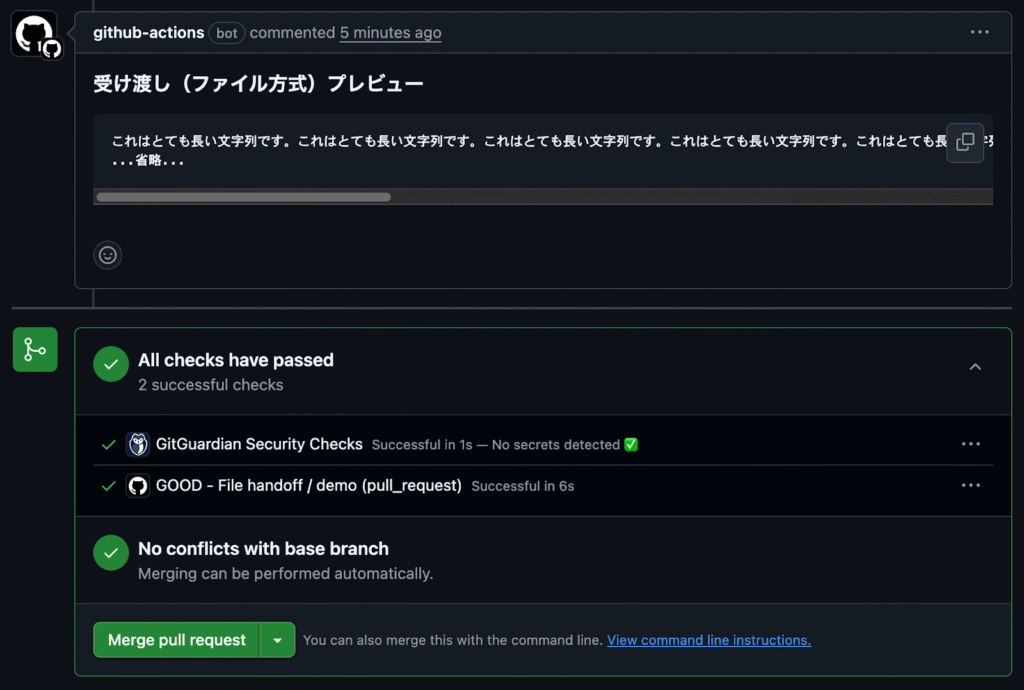The image size is (1024, 690).
Task: Click the green checkmark beside No conflicts
Action: click(111, 553)
